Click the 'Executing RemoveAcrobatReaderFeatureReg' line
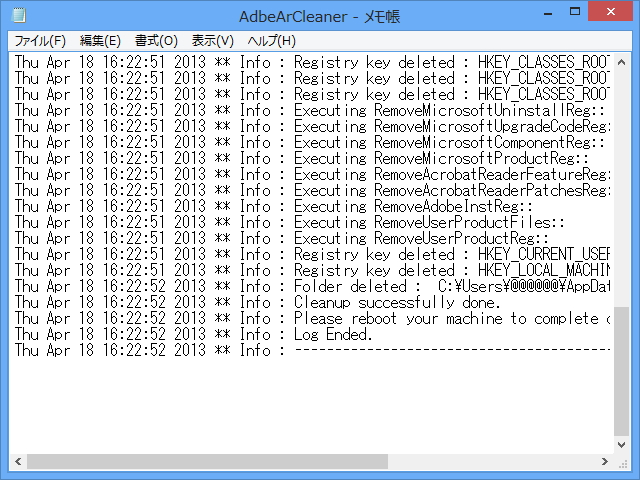Image resolution: width=640 pixels, height=480 pixels. pyautogui.click(x=312, y=174)
